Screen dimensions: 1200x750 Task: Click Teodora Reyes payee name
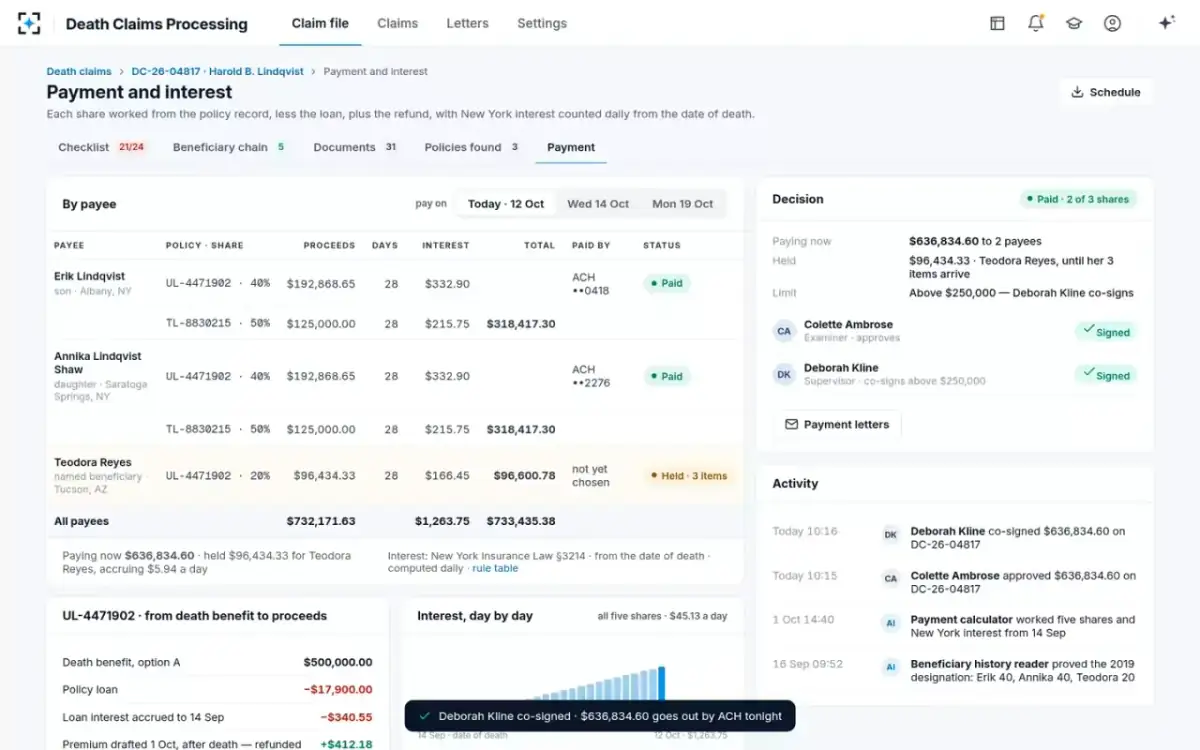[x=93, y=462]
